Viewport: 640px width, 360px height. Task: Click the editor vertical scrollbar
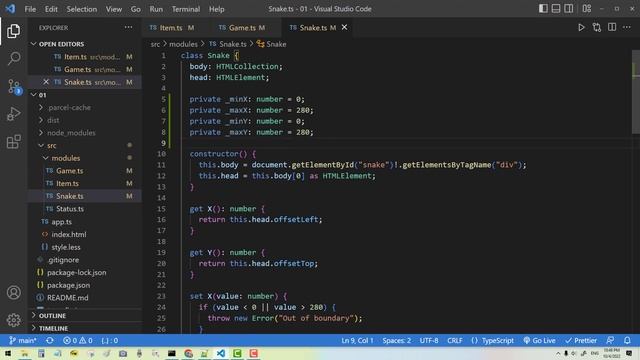(636, 91)
